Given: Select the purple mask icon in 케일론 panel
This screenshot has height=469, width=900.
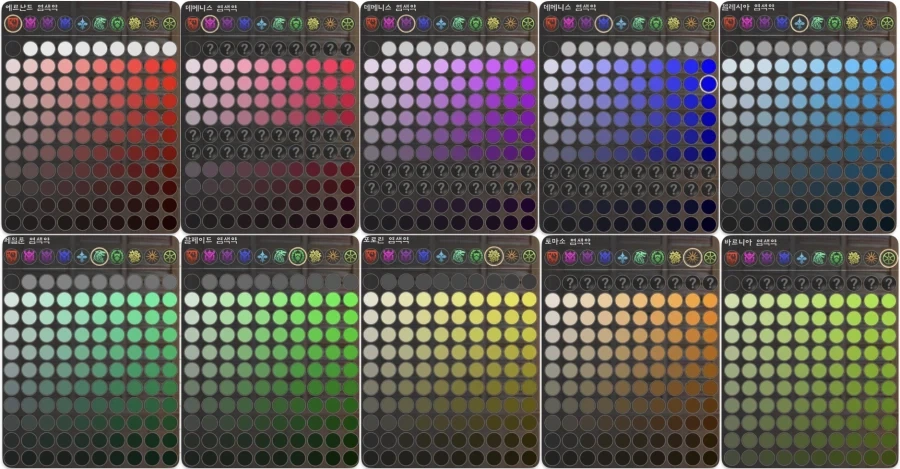Looking at the screenshot, I should (x=46, y=256).
